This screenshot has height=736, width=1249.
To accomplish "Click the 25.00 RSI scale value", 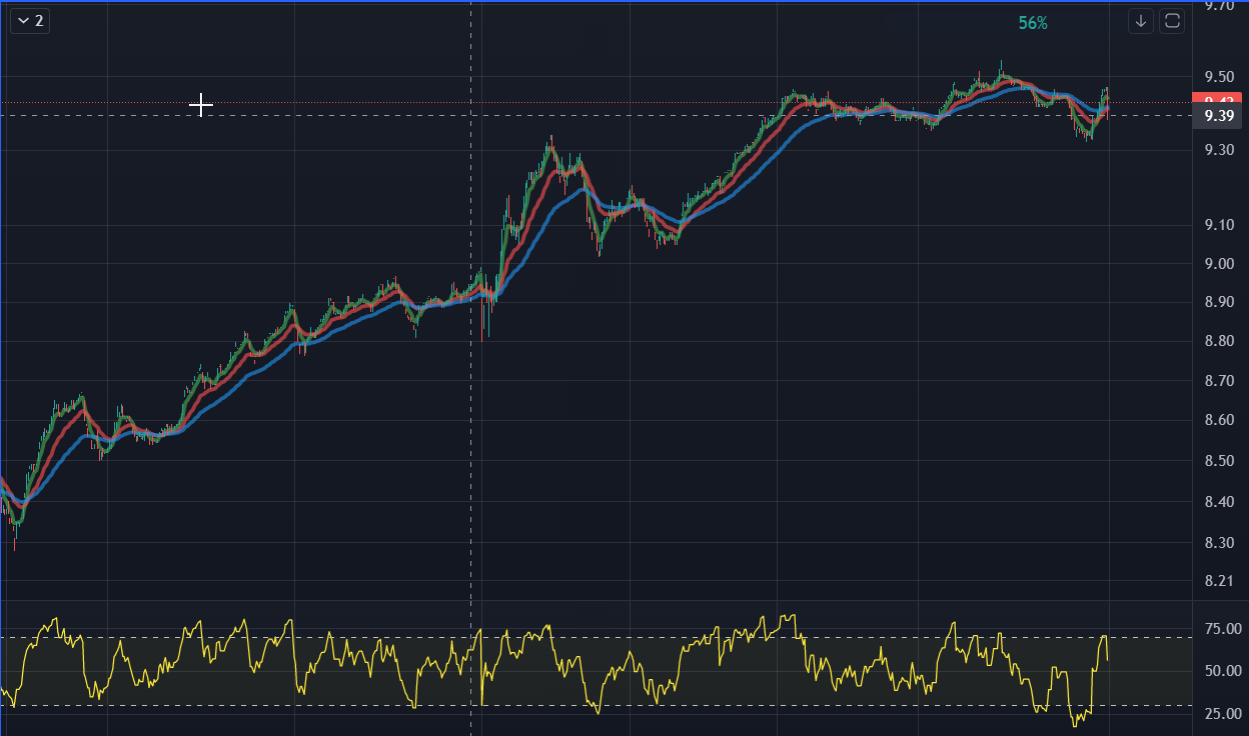I will pyautogui.click(x=1222, y=714).
